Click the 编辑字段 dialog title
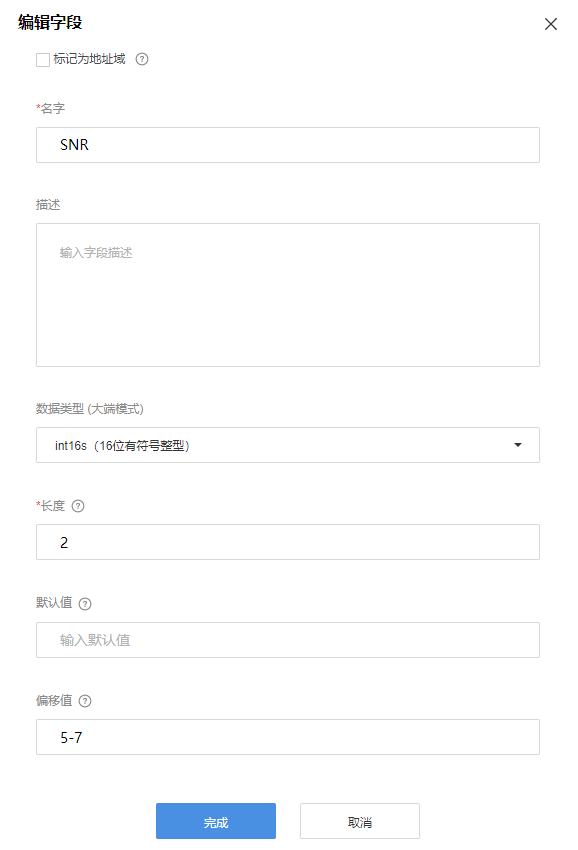 tap(50, 22)
